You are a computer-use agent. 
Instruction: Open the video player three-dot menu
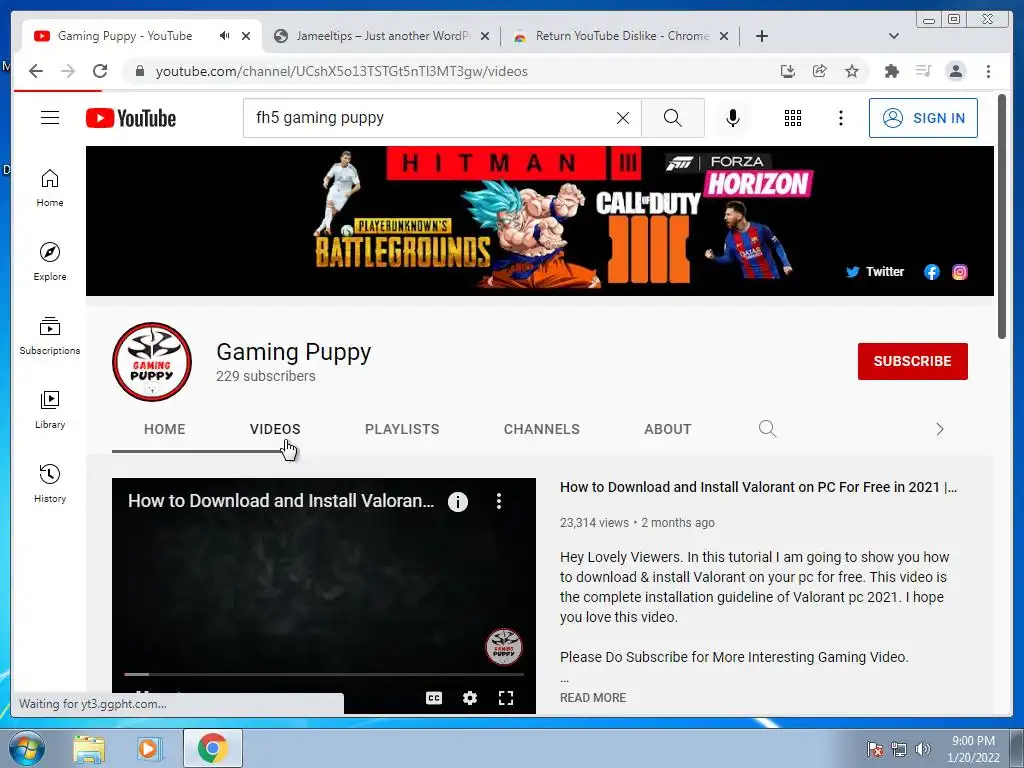point(499,501)
